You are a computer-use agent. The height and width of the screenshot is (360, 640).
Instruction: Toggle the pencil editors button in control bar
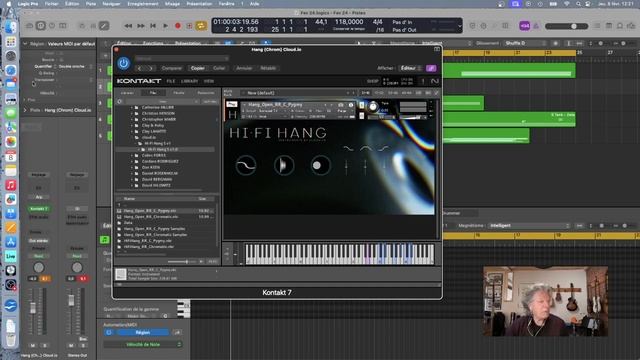pyautogui.click(x=104, y=26)
